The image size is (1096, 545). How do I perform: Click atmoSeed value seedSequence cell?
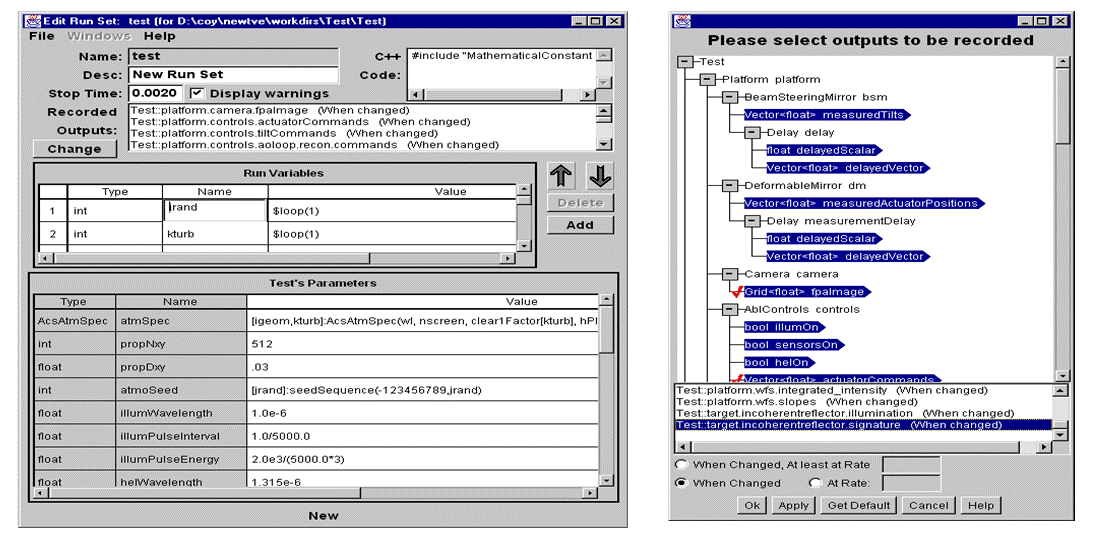tap(423, 390)
